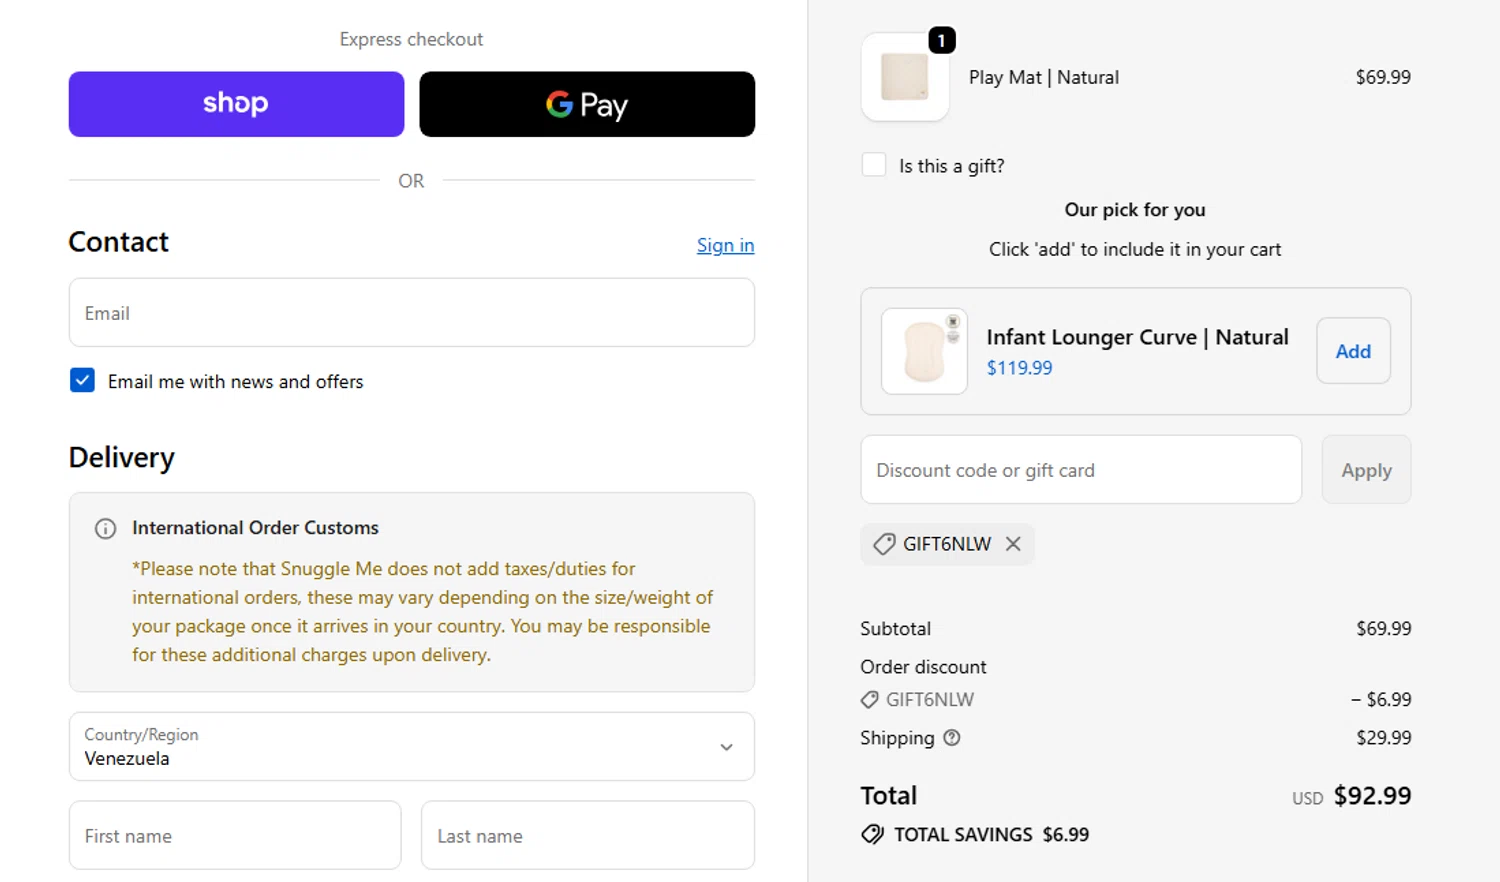This screenshot has height=882, width=1500.
Task: Click the Our pick for you heading
Action: click(1135, 210)
